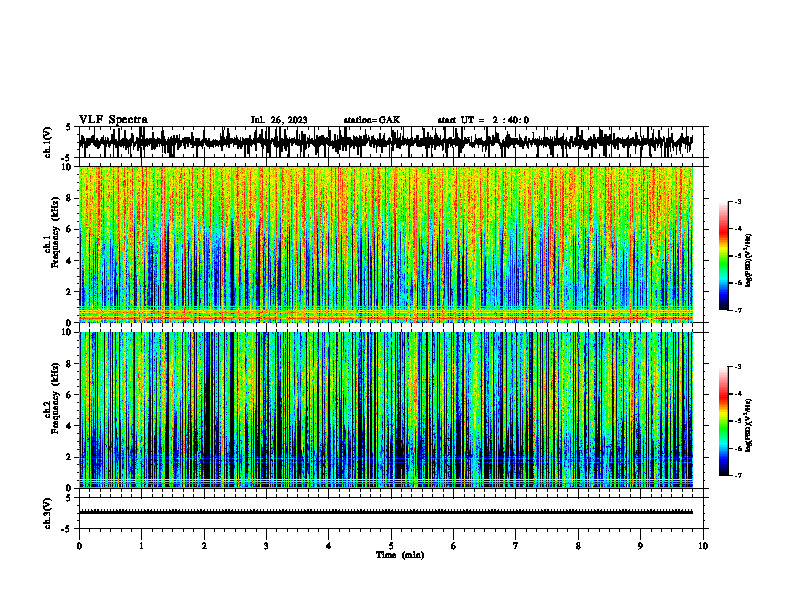Viewport: 792px width, 612px height.
Task: Click the upper color bar's PSD unit label
Action: pos(749,261)
